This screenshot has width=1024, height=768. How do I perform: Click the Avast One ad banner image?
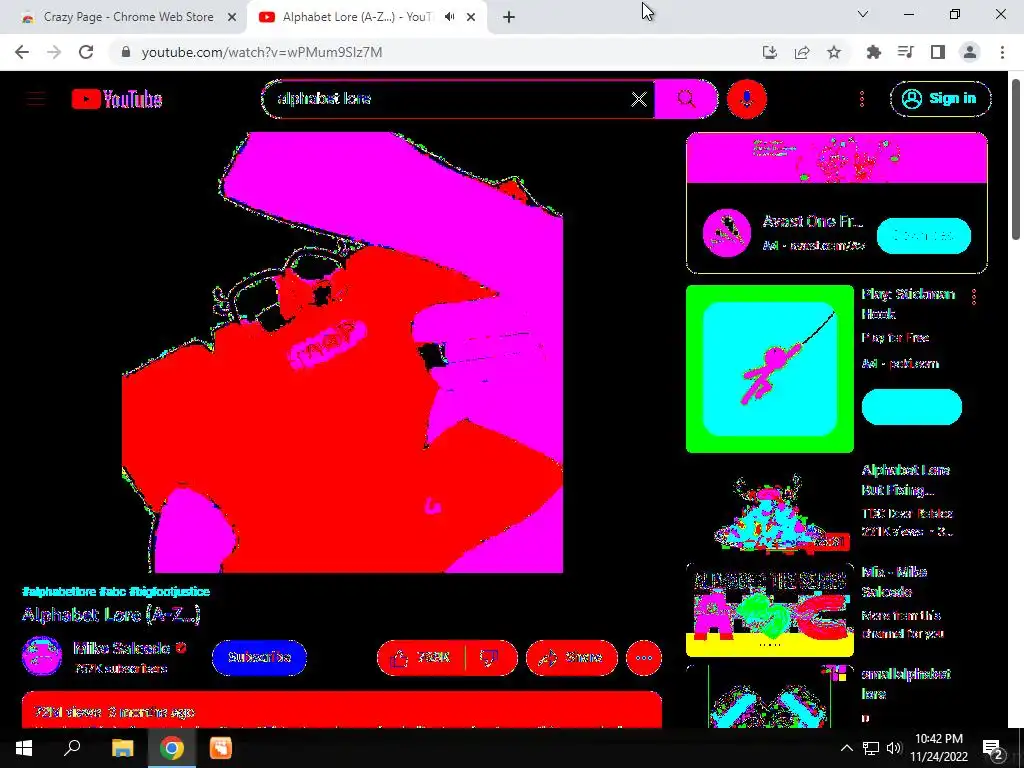[837, 157]
